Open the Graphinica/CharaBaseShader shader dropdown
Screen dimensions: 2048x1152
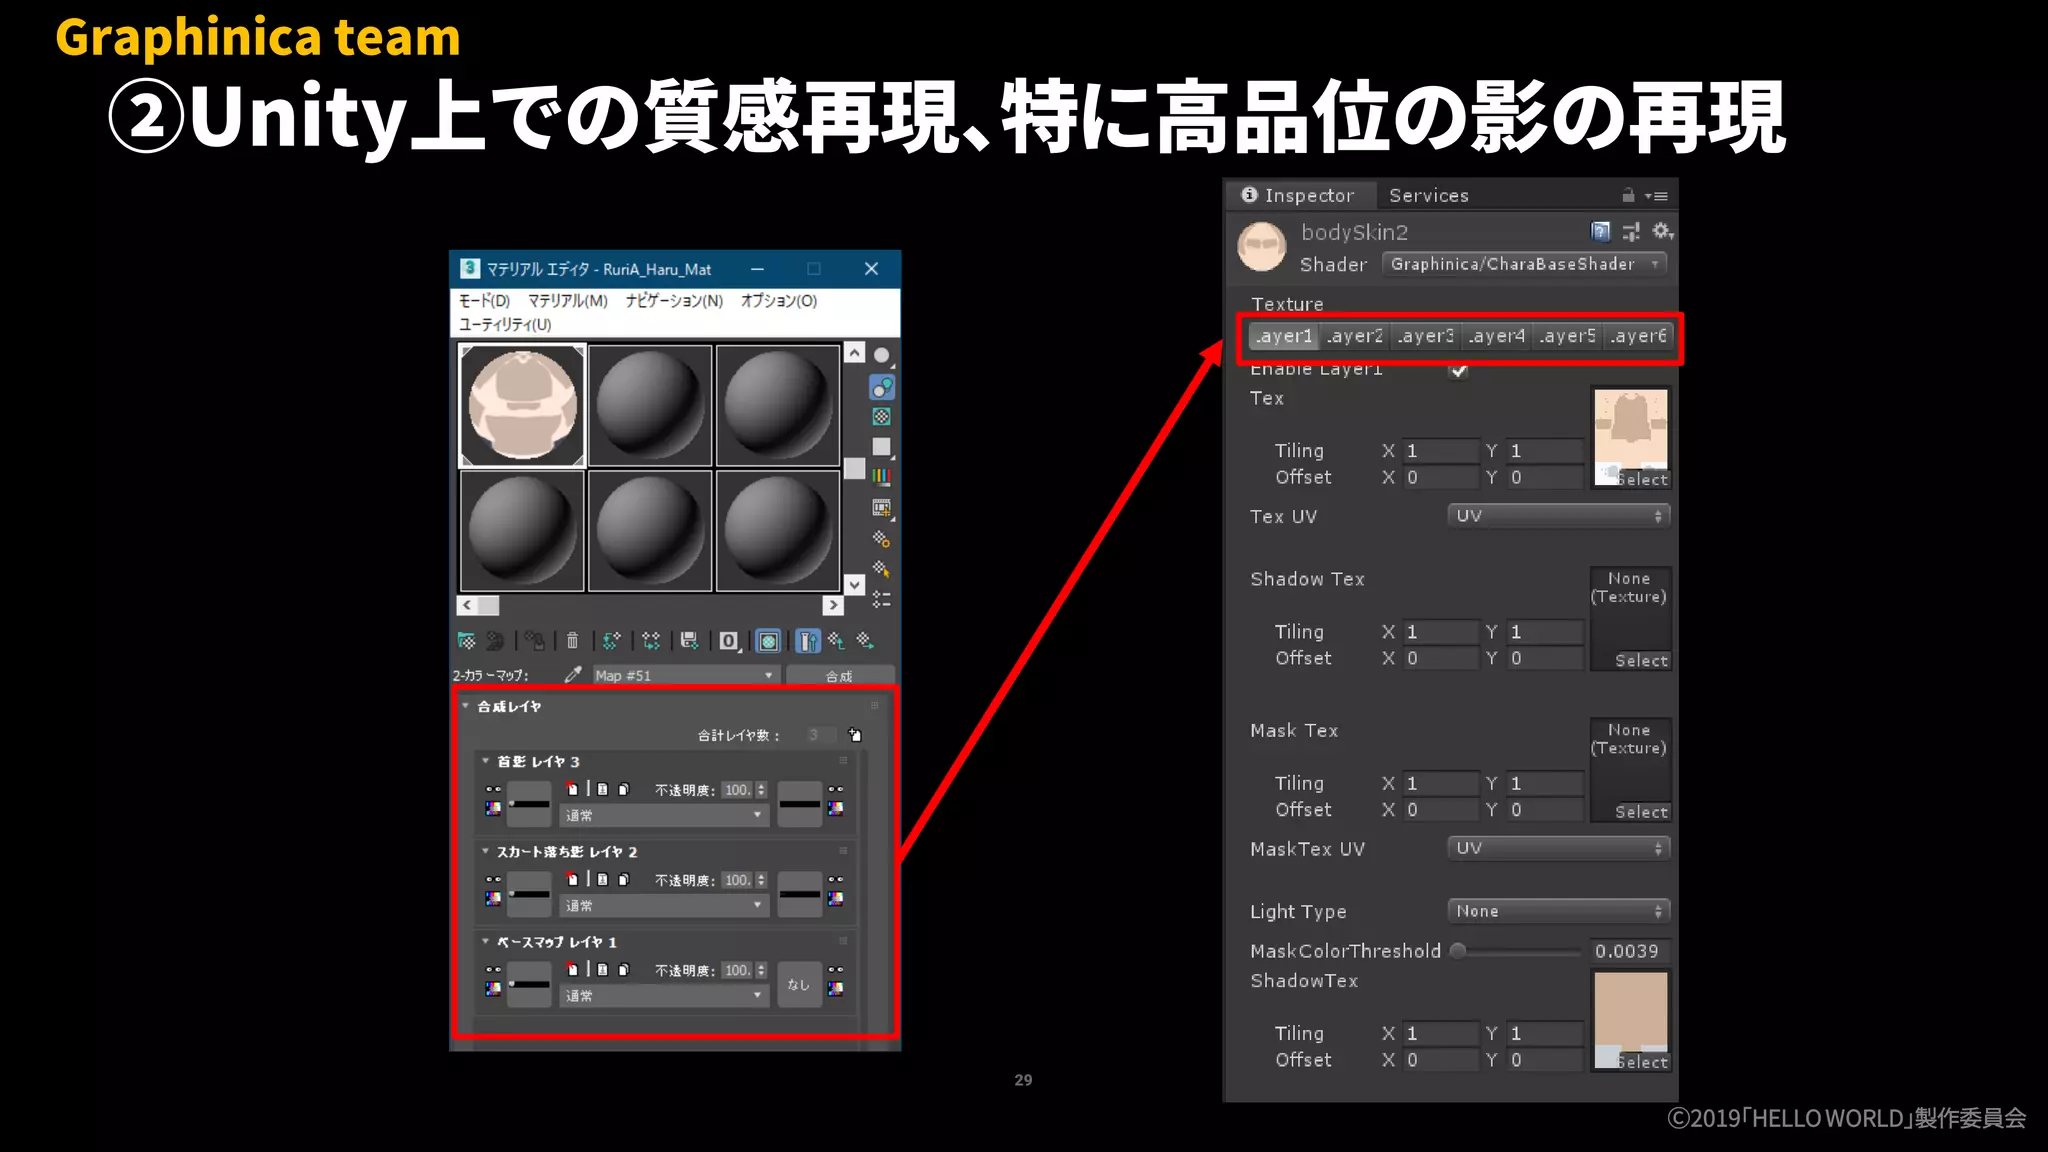(1525, 264)
